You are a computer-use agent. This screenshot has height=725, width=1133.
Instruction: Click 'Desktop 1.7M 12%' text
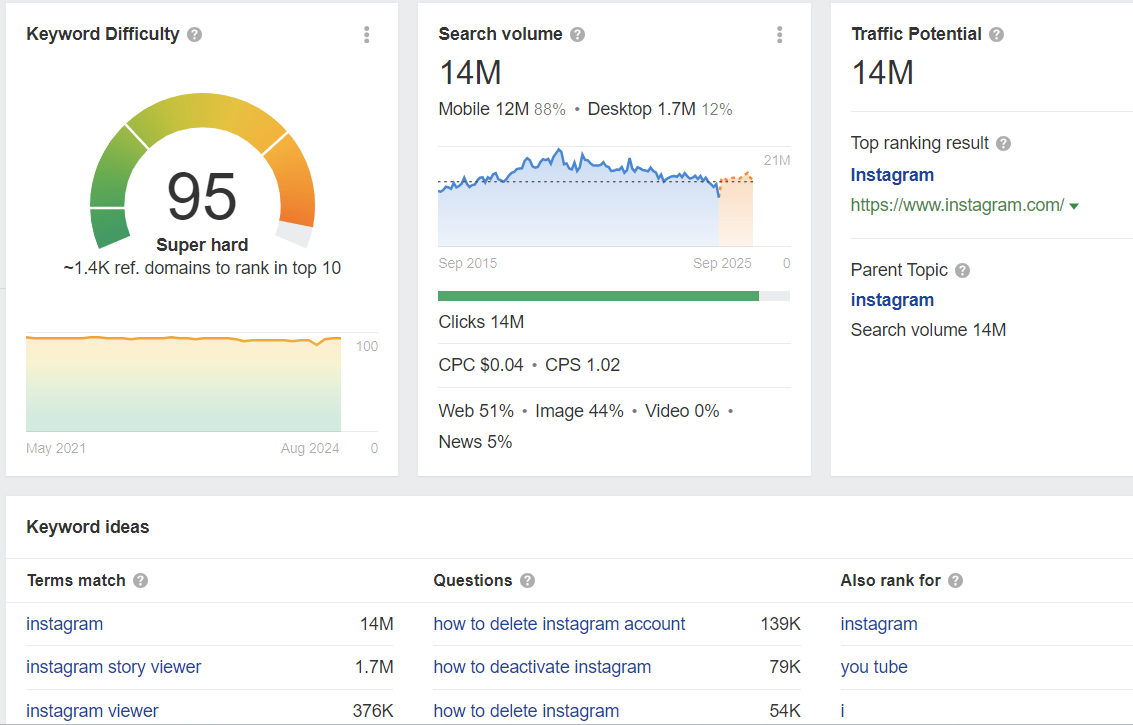[660, 109]
